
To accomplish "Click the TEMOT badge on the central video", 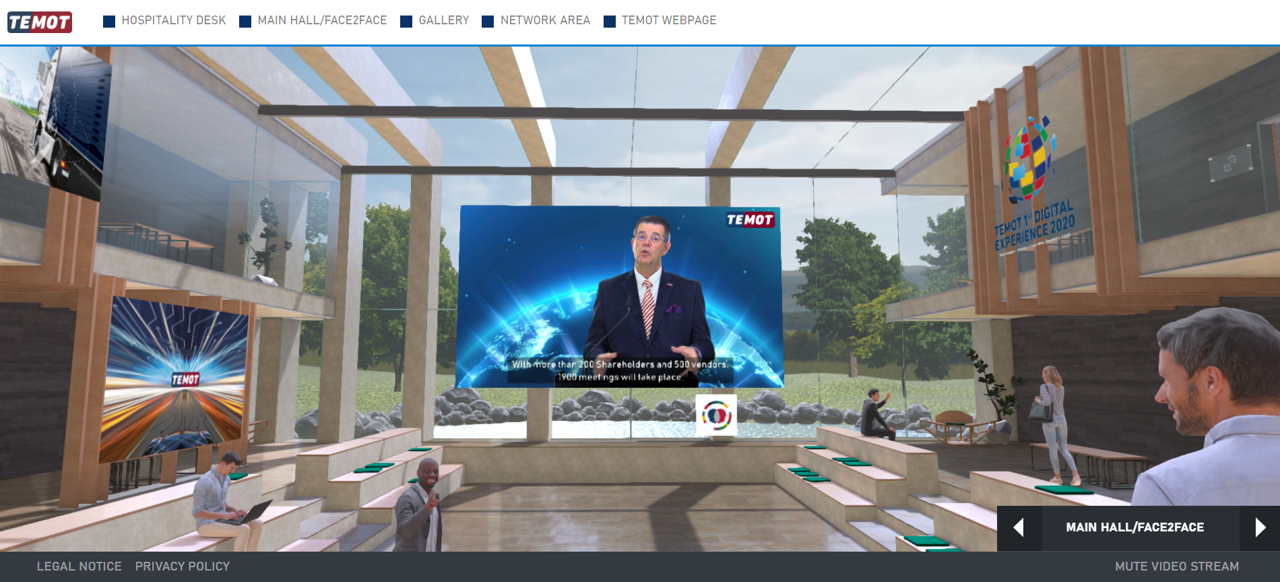I will pyautogui.click(x=750, y=220).
